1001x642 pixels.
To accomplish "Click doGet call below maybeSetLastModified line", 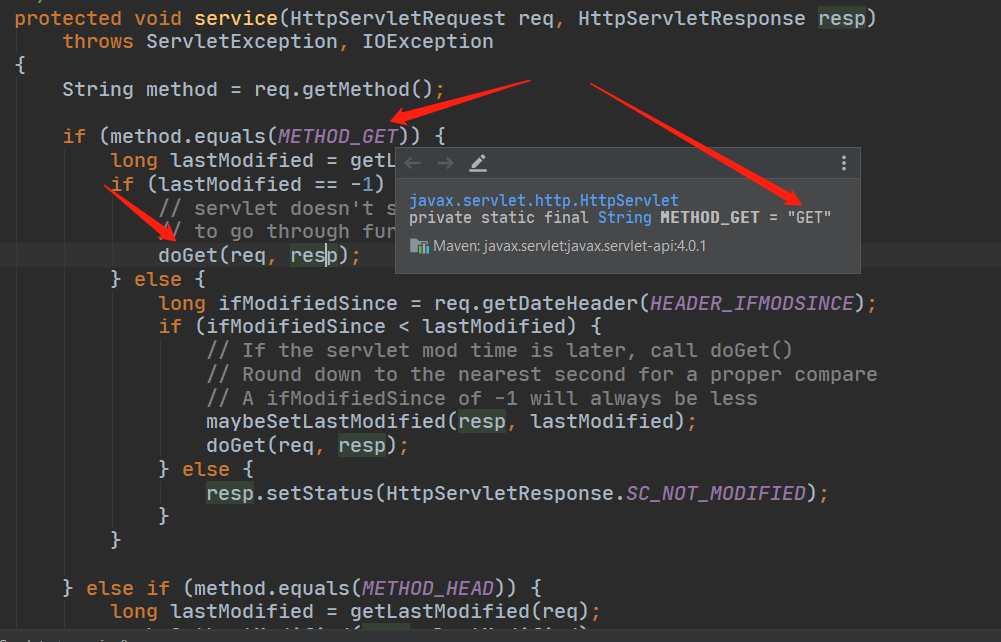I will point(236,445).
